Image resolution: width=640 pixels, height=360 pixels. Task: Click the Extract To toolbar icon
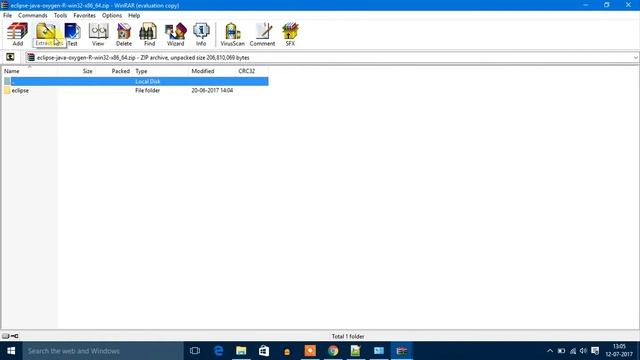(x=46, y=34)
